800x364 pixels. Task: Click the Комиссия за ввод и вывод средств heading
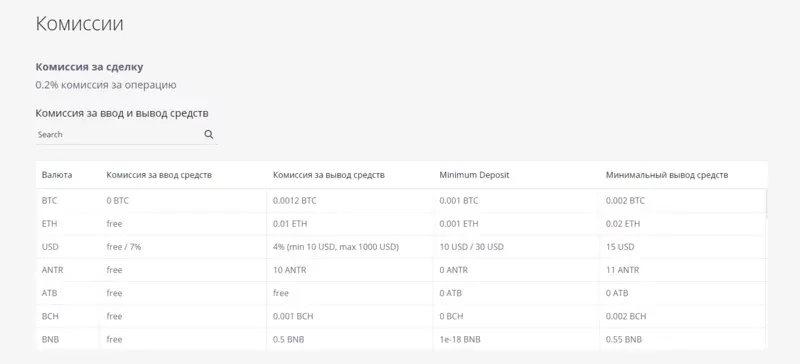[x=122, y=113]
